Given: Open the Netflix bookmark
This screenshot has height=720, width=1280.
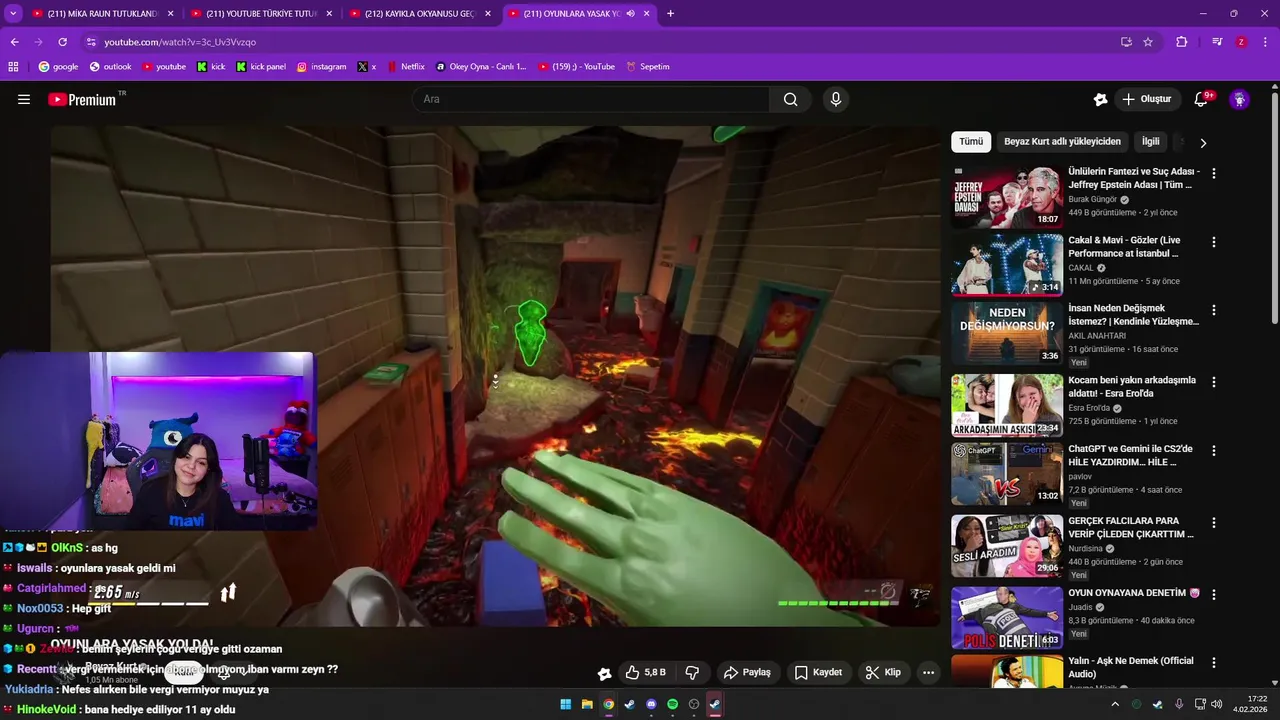Looking at the screenshot, I should (405, 67).
